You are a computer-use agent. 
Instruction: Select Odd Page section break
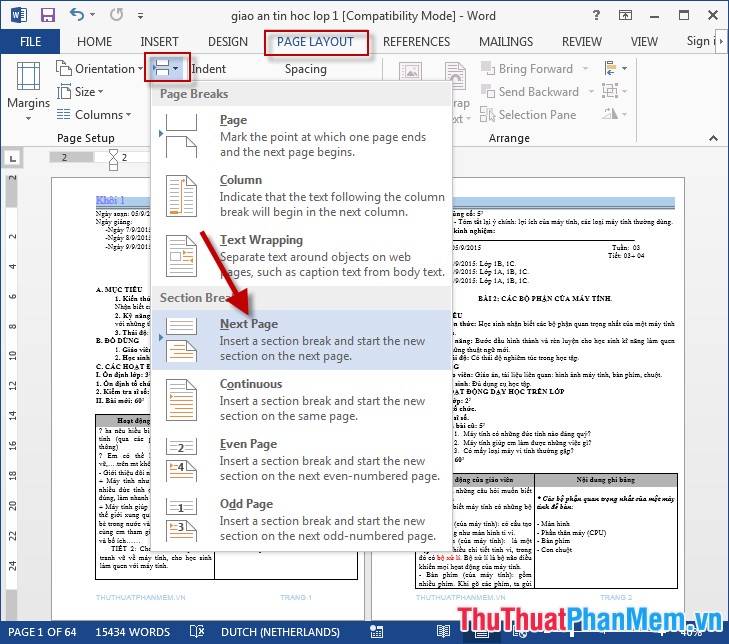coord(302,519)
